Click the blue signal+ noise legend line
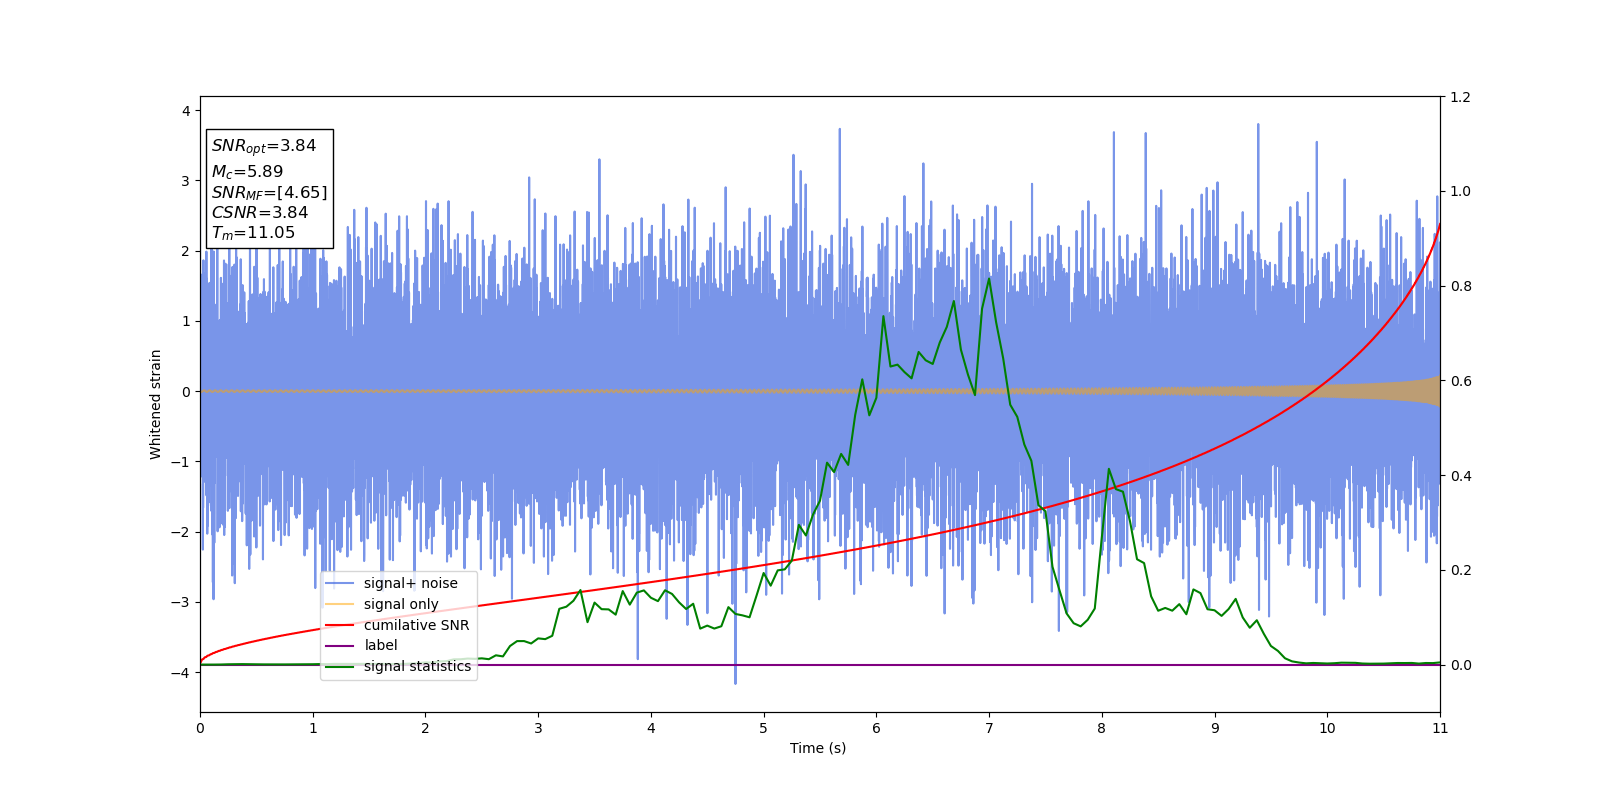 coord(340,584)
